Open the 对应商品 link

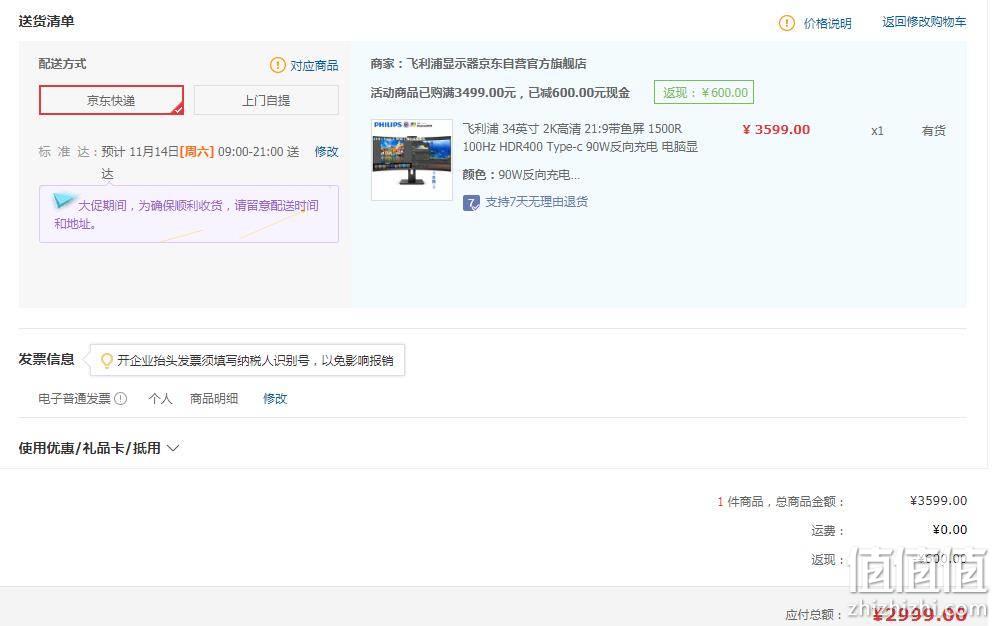coord(314,65)
